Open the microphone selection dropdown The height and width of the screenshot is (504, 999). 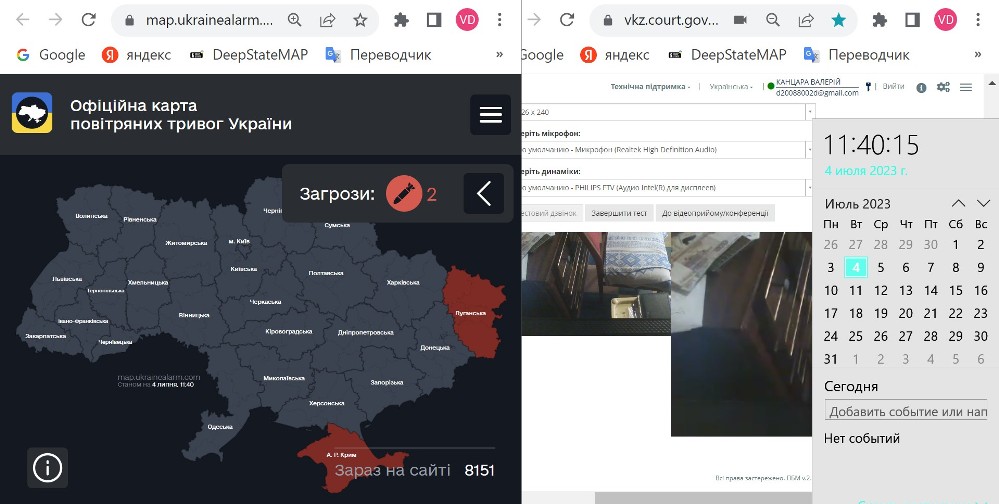[668, 150]
